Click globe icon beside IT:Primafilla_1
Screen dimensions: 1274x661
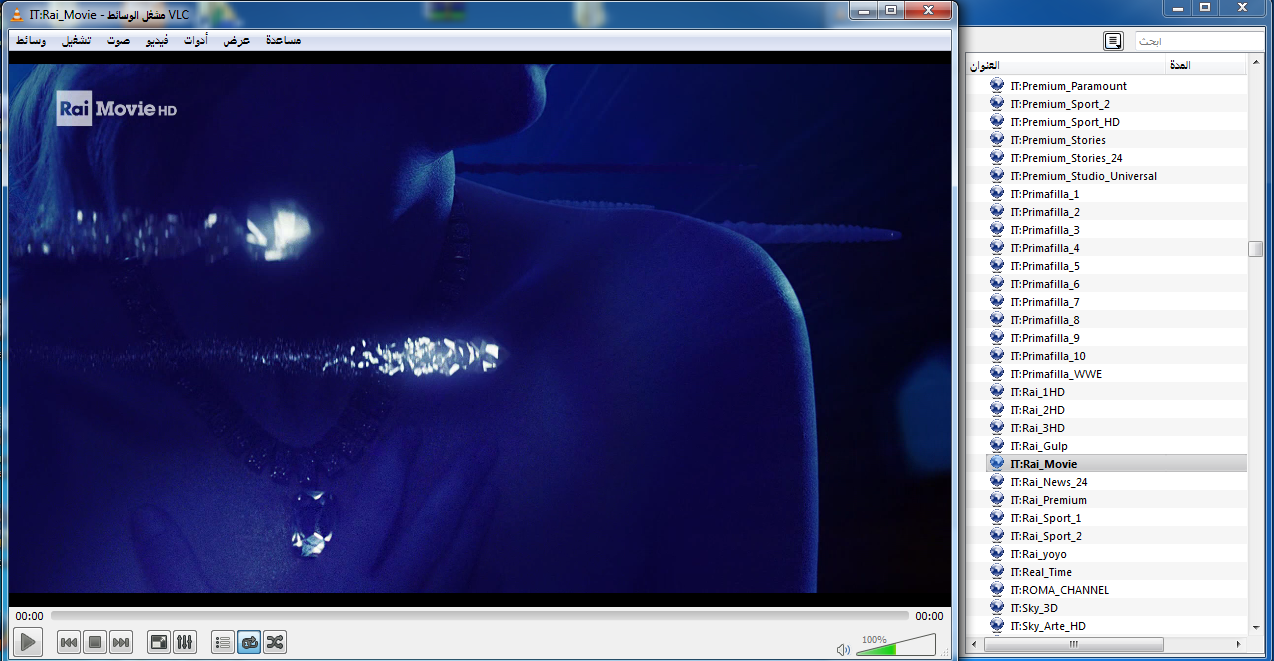997,193
